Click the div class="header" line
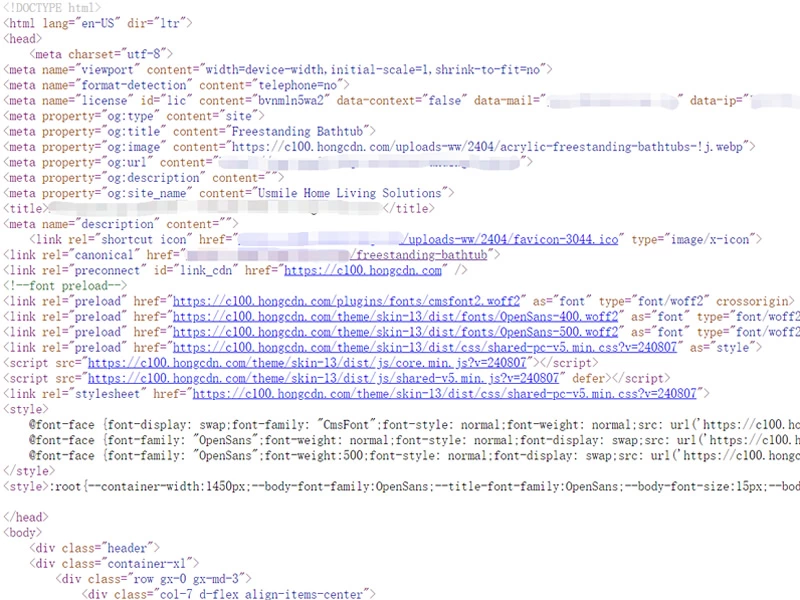This screenshot has width=800, height=600. pyautogui.click(x=94, y=548)
